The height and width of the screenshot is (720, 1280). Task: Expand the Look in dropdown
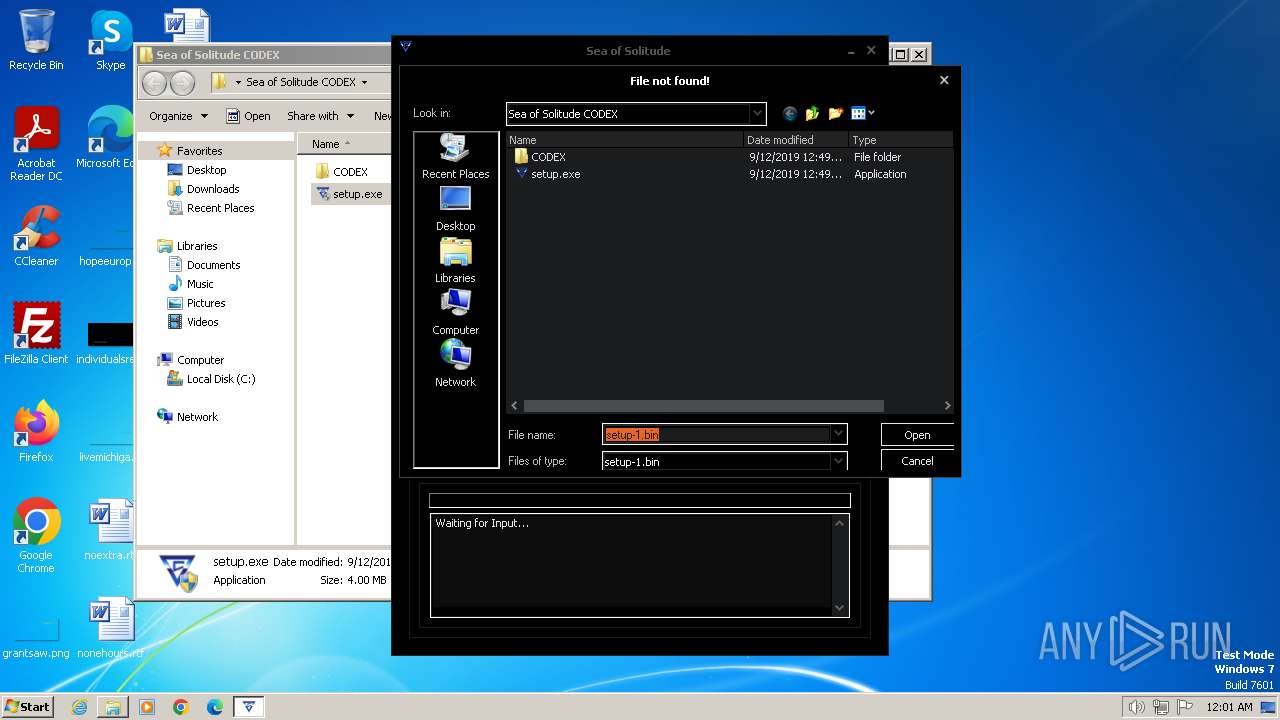pos(757,114)
